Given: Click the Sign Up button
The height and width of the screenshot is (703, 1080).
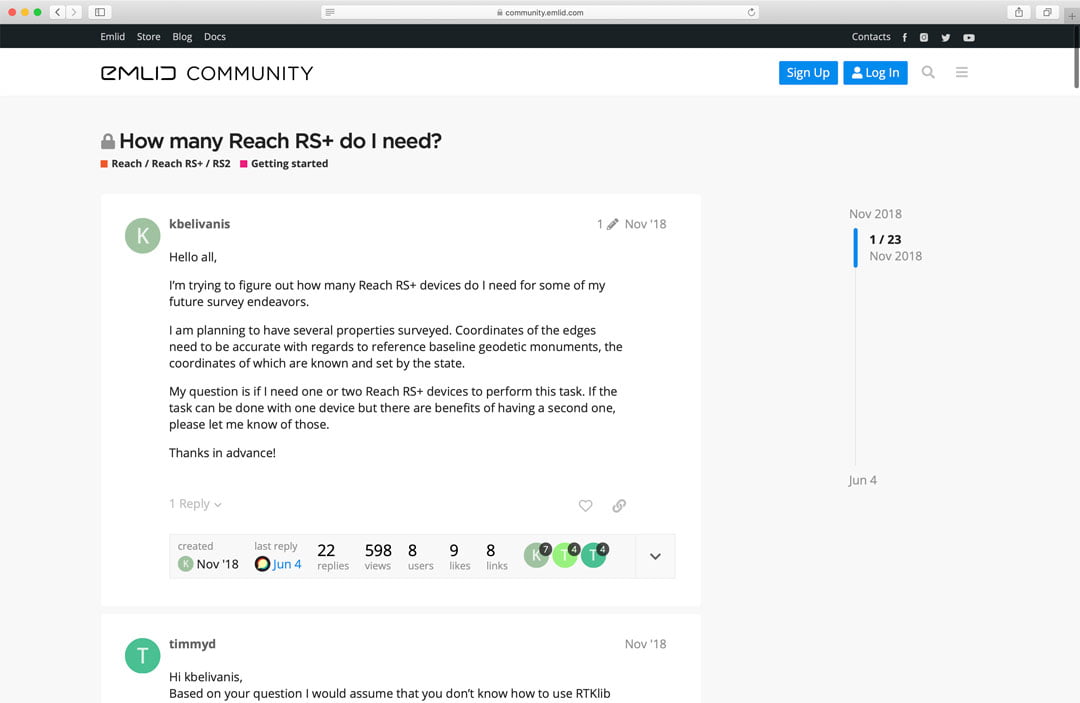Looking at the screenshot, I should (808, 72).
